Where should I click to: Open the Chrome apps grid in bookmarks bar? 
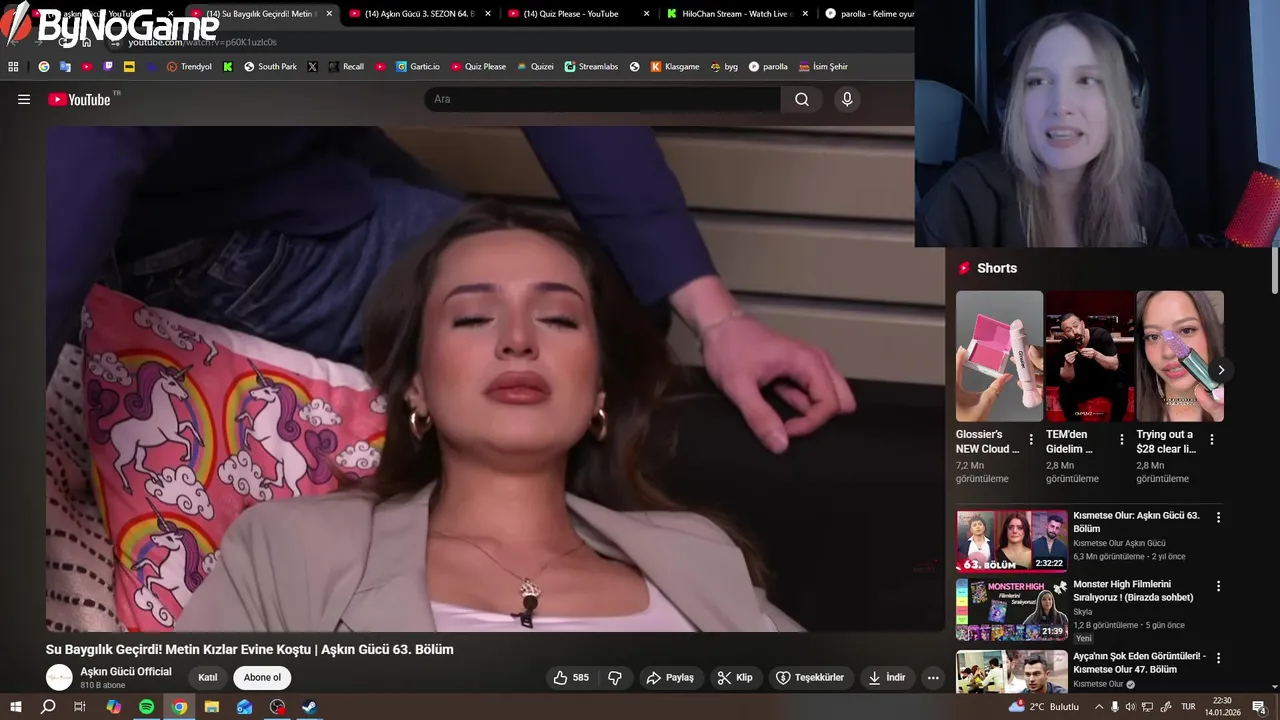click(13, 67)
